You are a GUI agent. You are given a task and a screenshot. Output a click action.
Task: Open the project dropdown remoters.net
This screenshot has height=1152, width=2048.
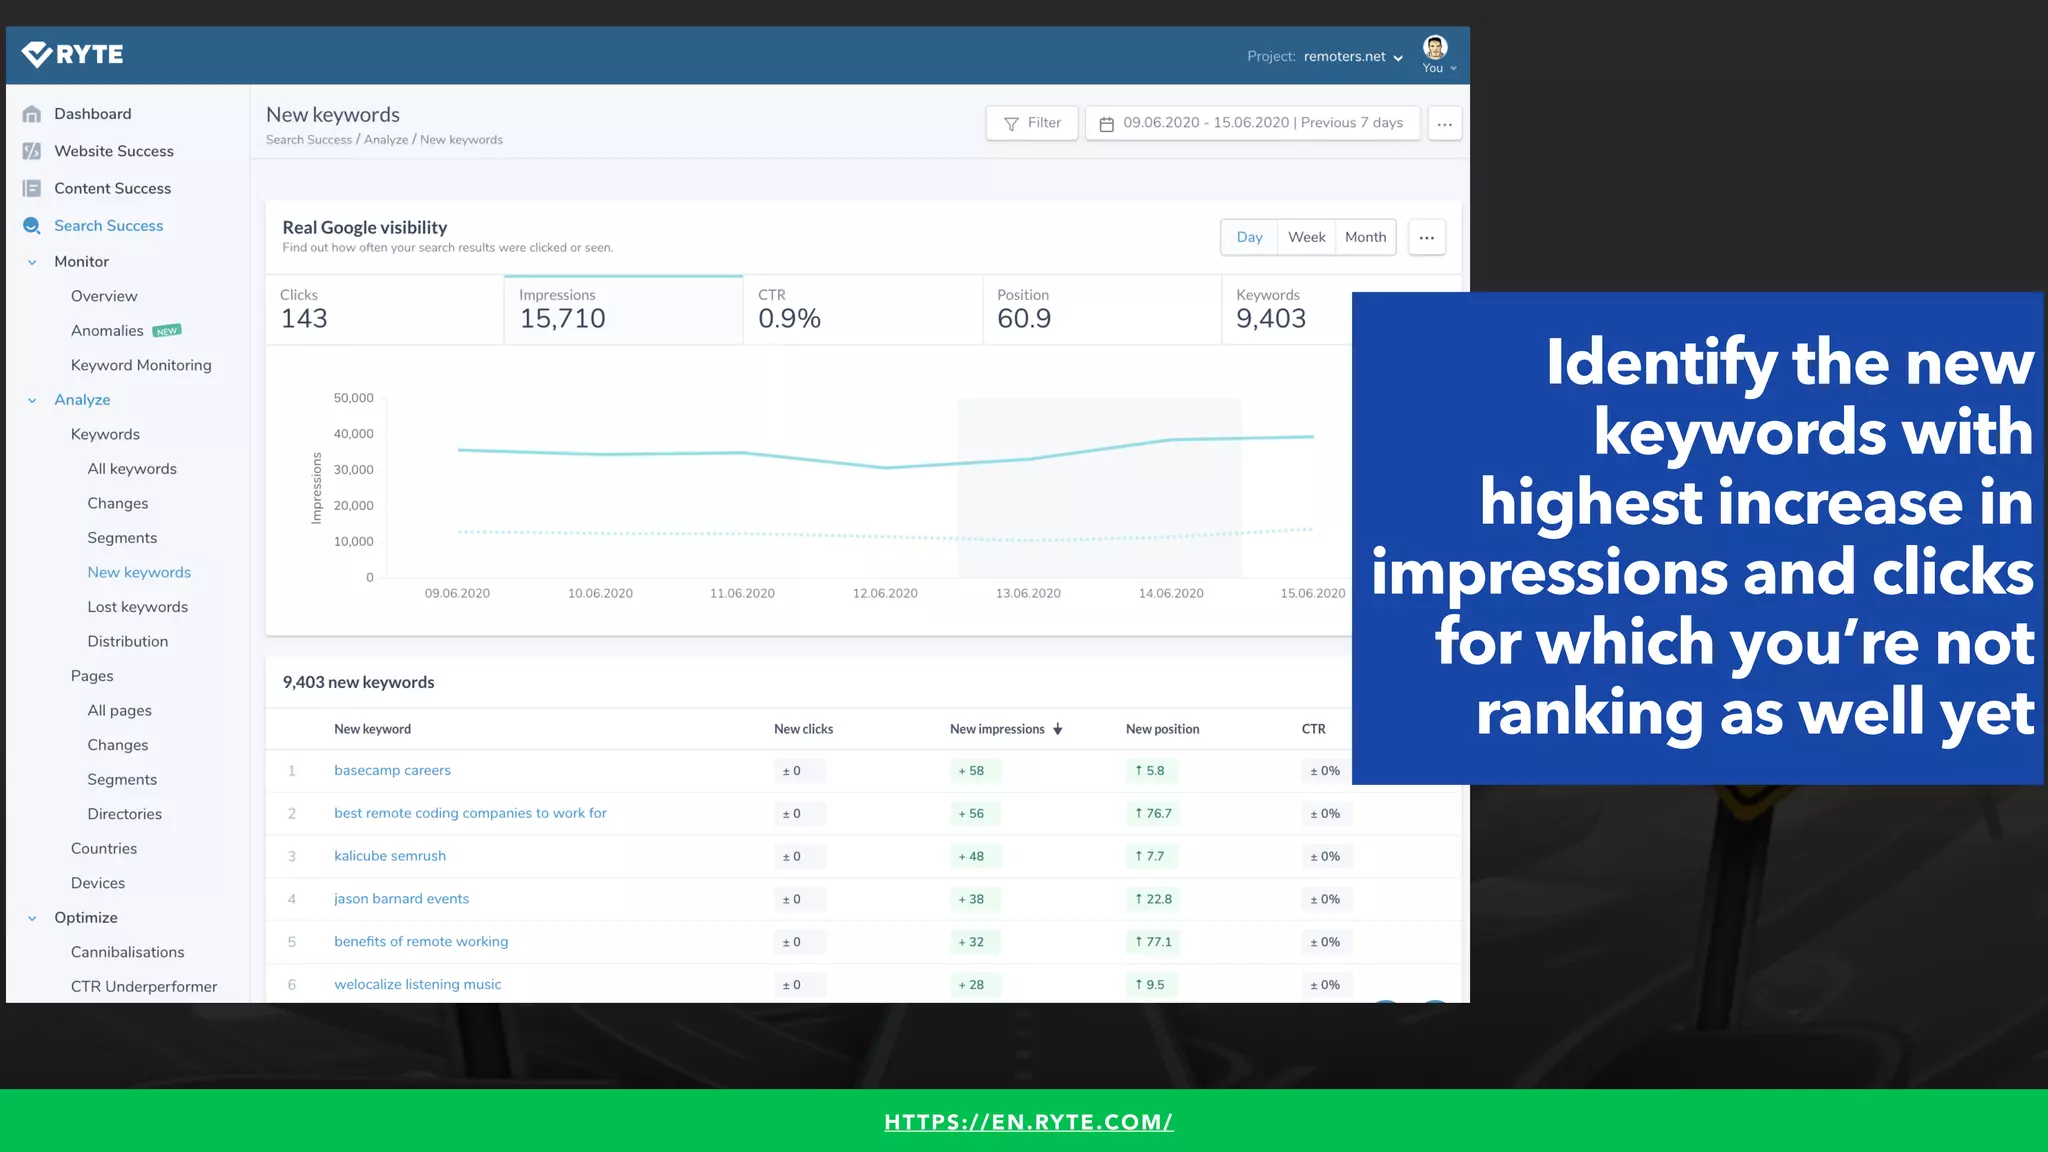tap(1353, 57)
